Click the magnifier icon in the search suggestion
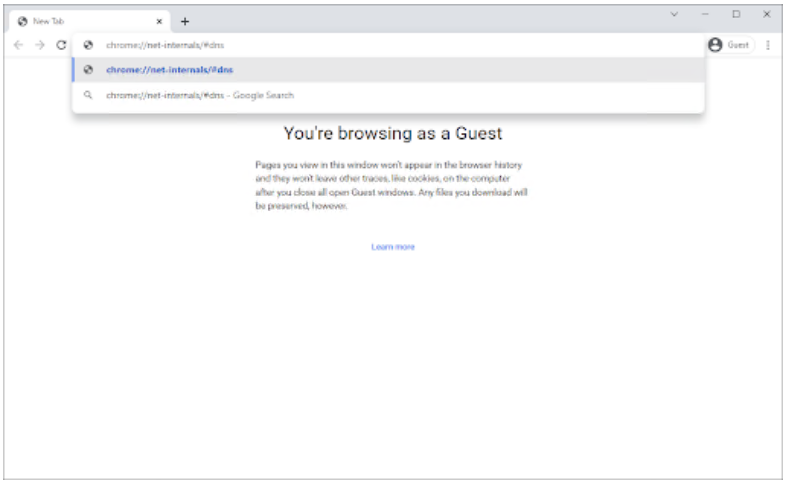Viewport: 786px width, 483px height. pos(88,95)
